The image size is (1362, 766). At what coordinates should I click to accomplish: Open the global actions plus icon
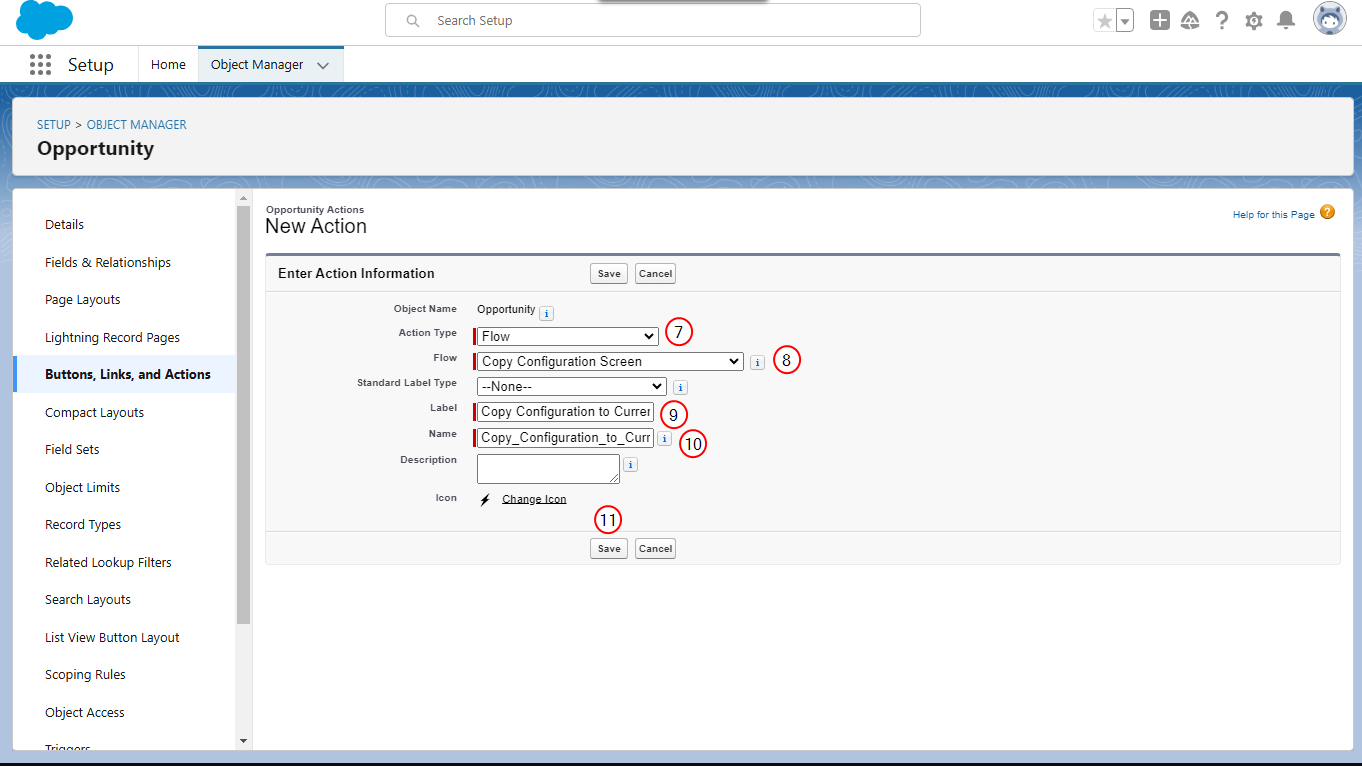pos(1160,20)
